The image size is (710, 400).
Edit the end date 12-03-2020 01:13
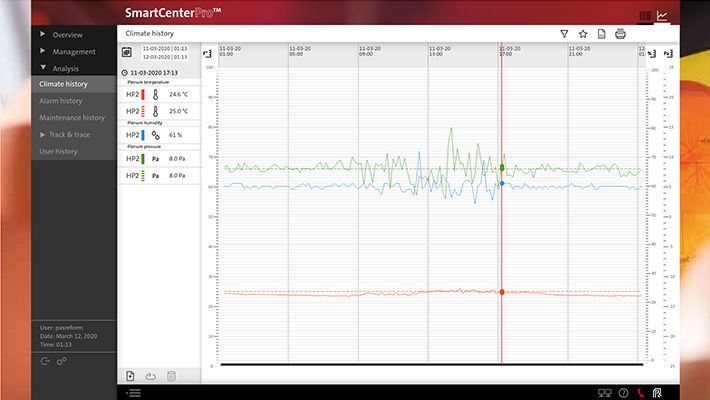[x=165, y=57]
